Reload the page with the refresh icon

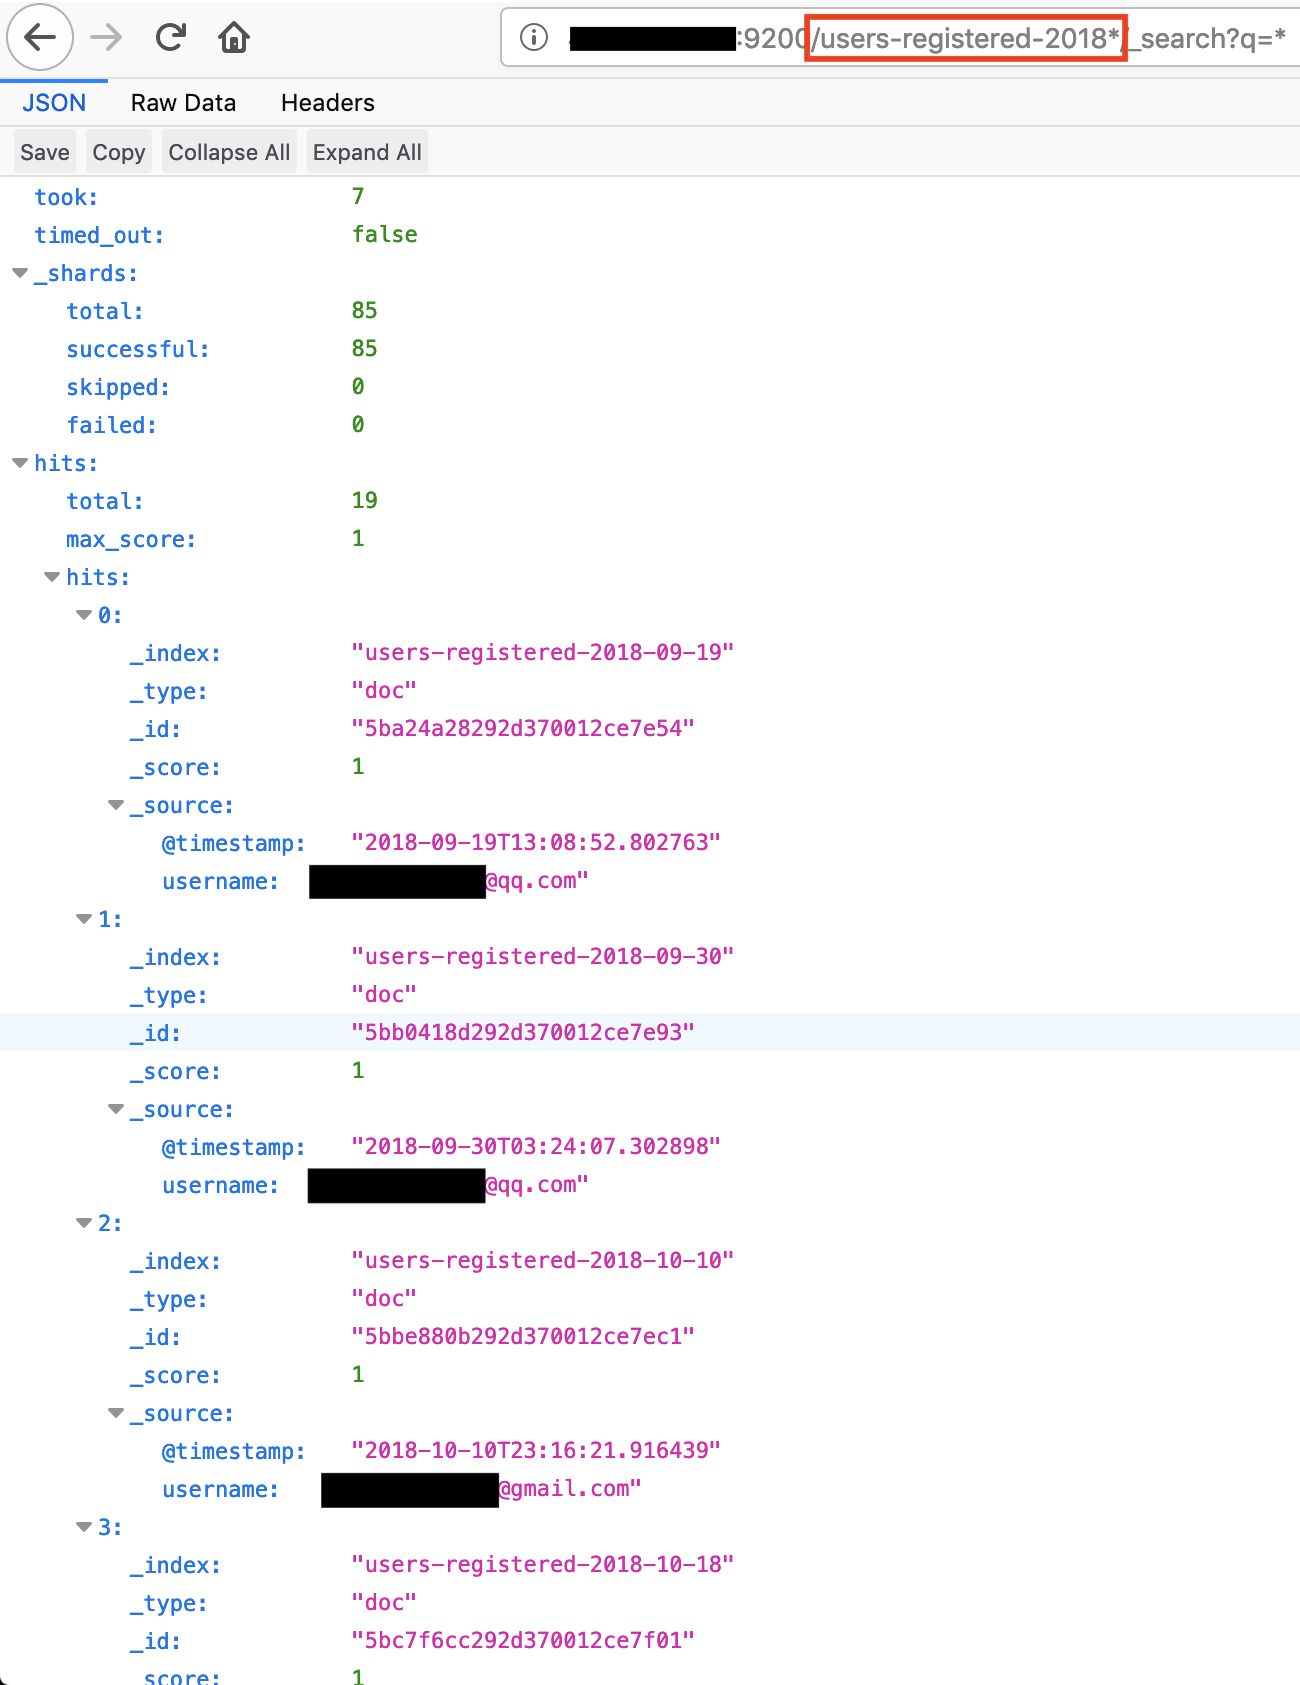(x=171, y=38)
